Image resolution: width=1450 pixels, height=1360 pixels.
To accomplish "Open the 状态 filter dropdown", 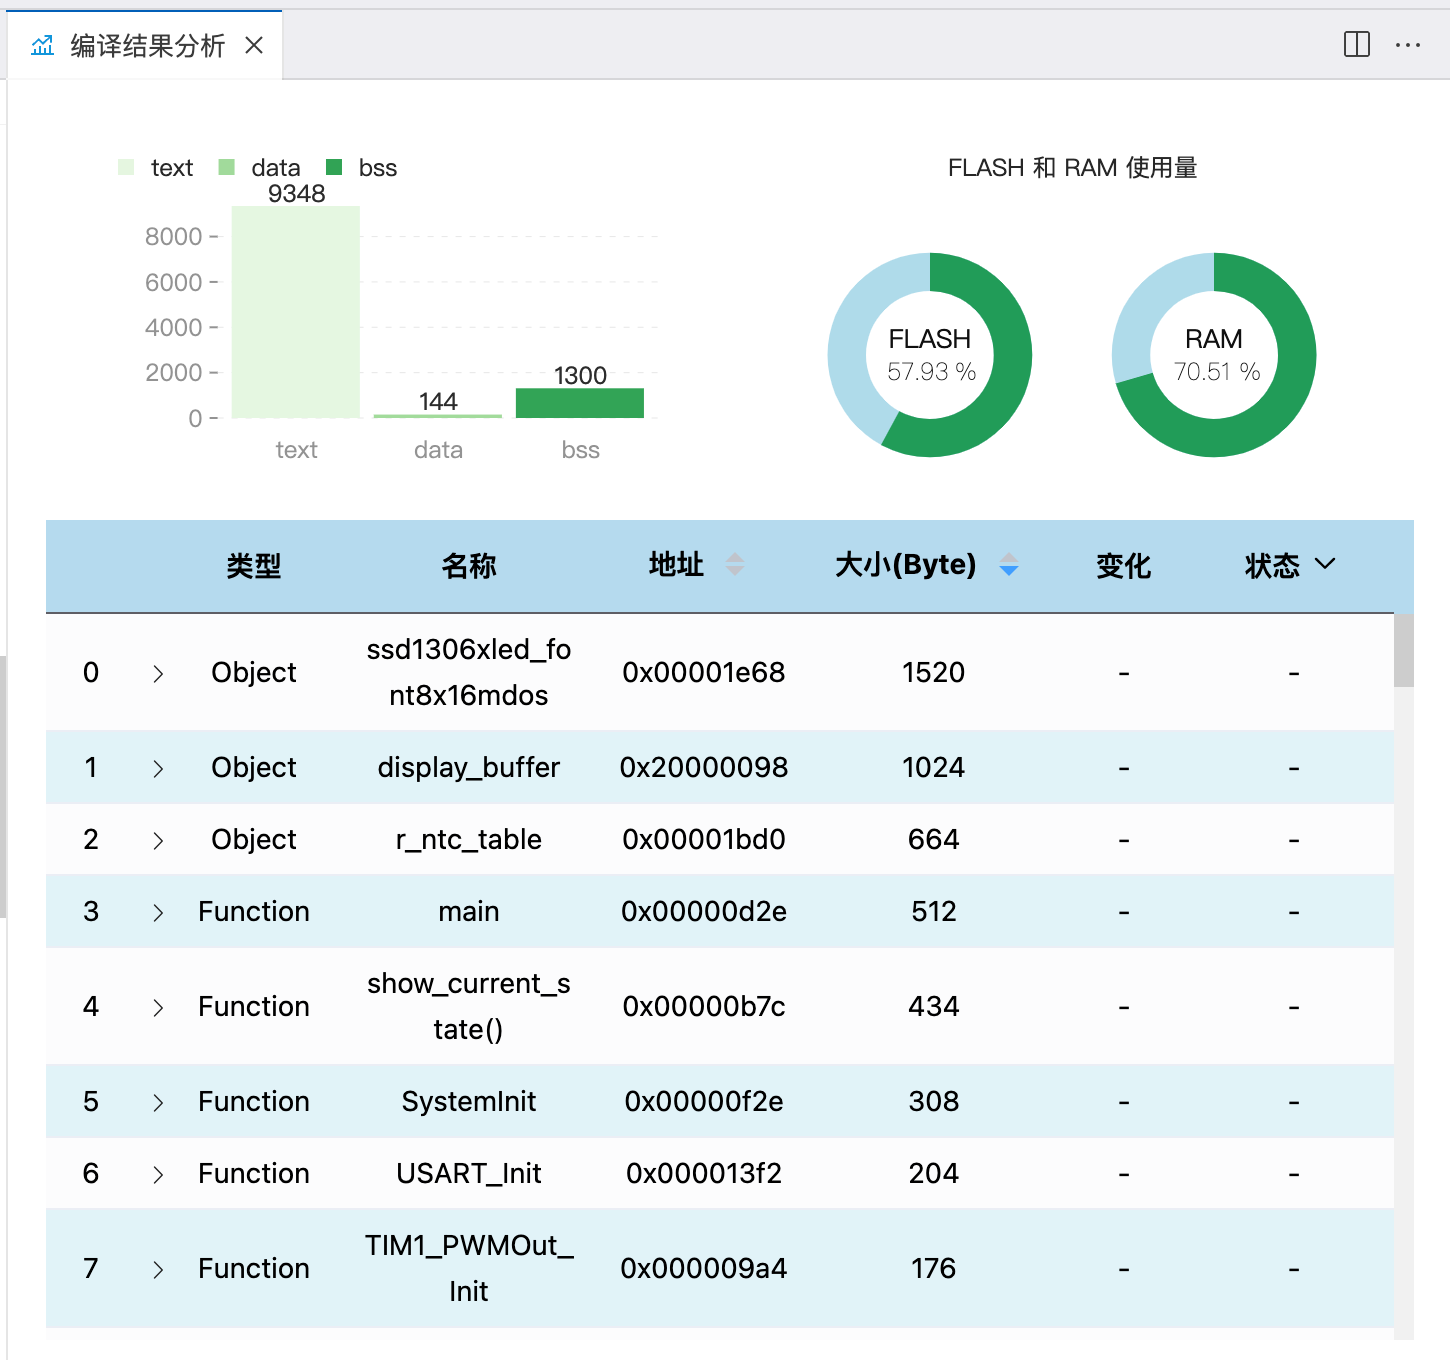I will click(1324, 565).
